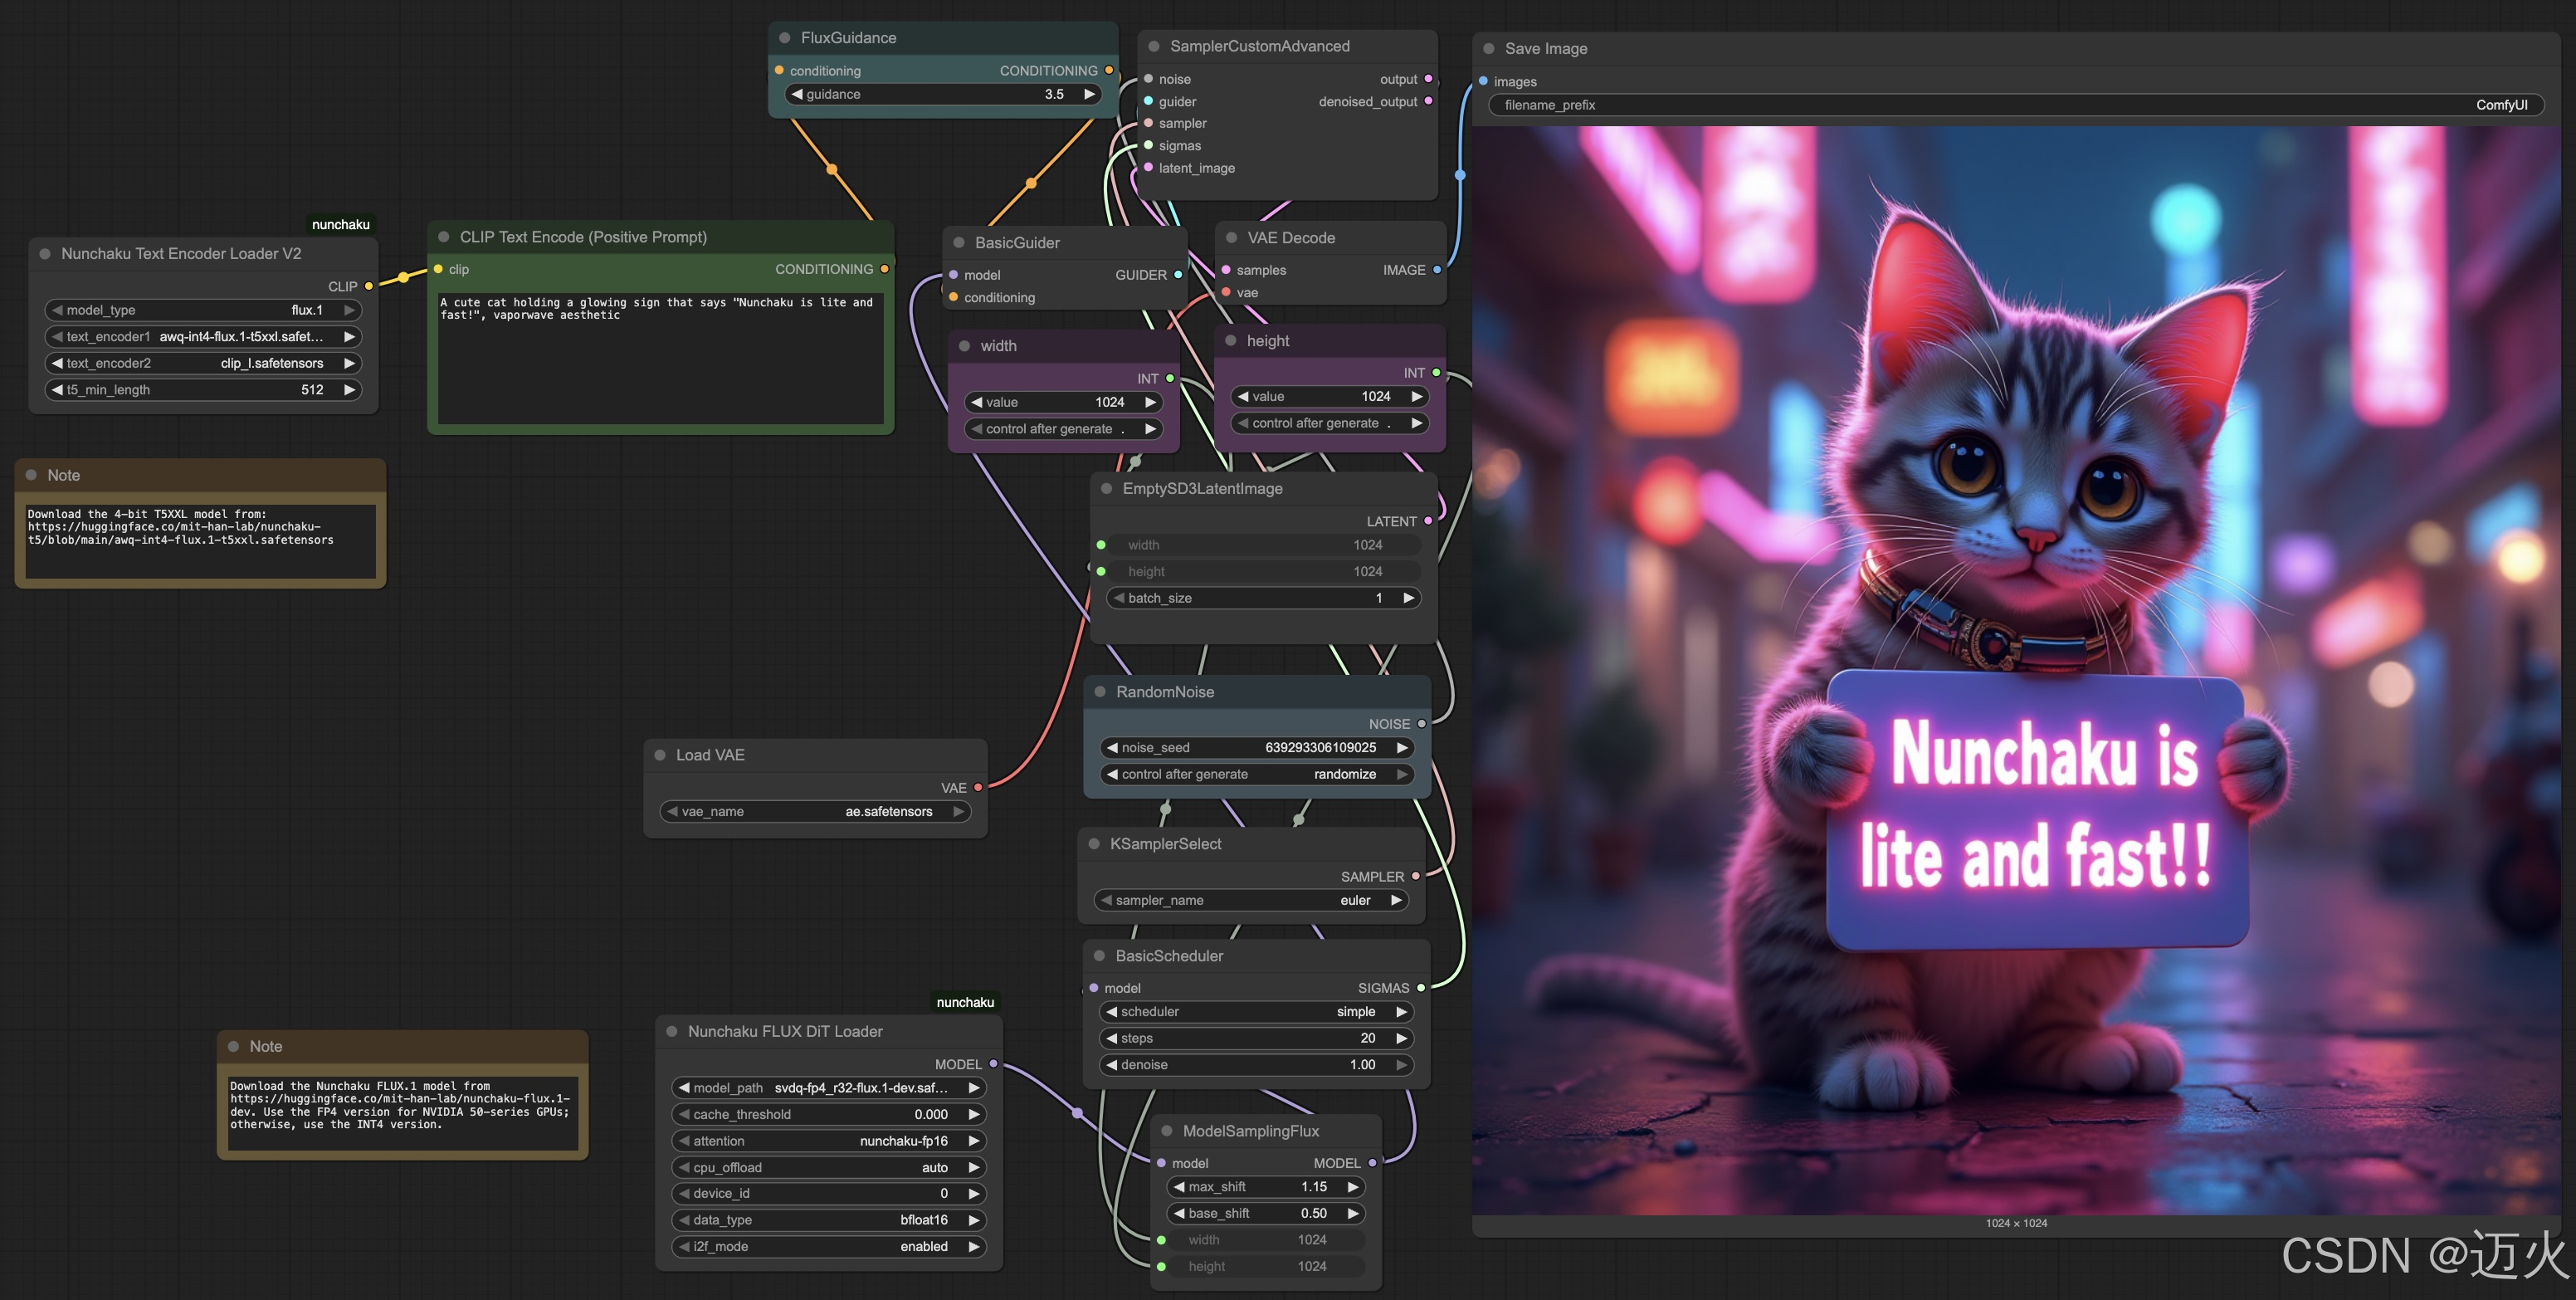Toggle the i2f_mode enabled setting
This screenshot has width=2576, height=1300.
[828, 1246]
